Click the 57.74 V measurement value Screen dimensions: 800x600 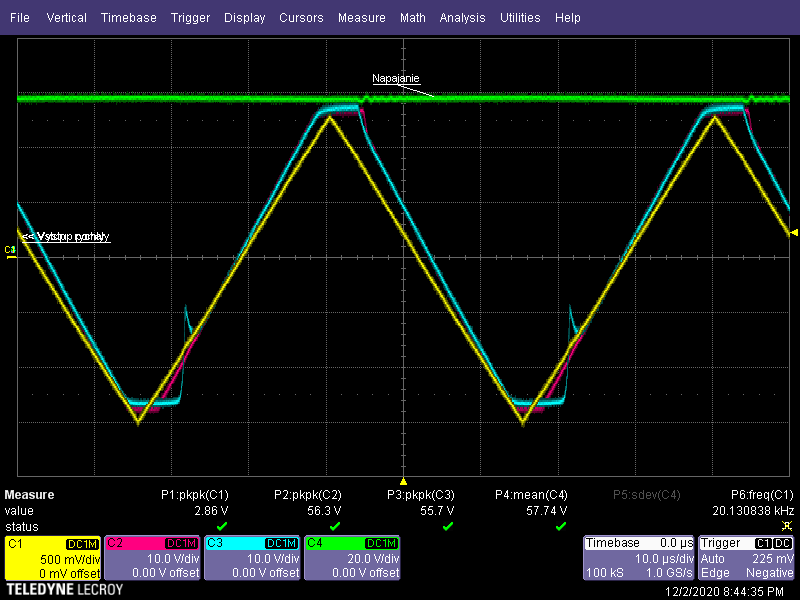546,511
